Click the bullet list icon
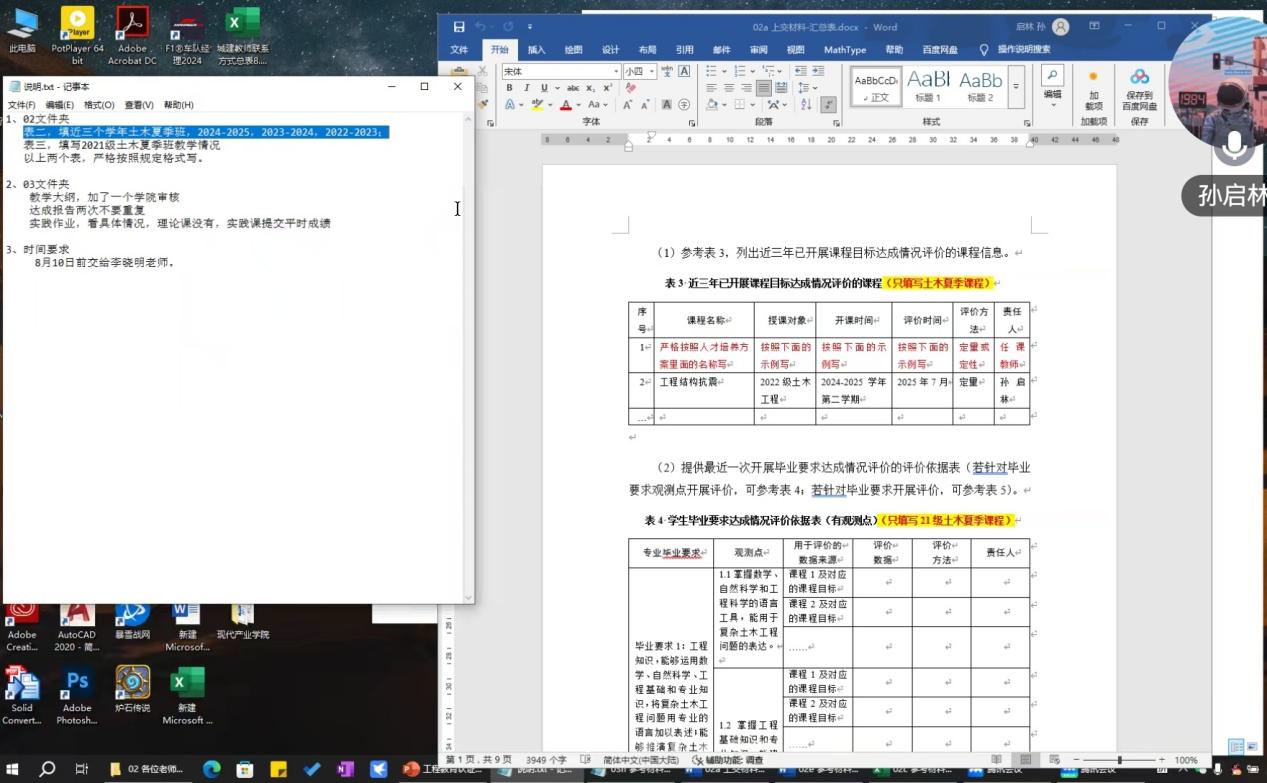1267x783 pixels. point(712,71)
